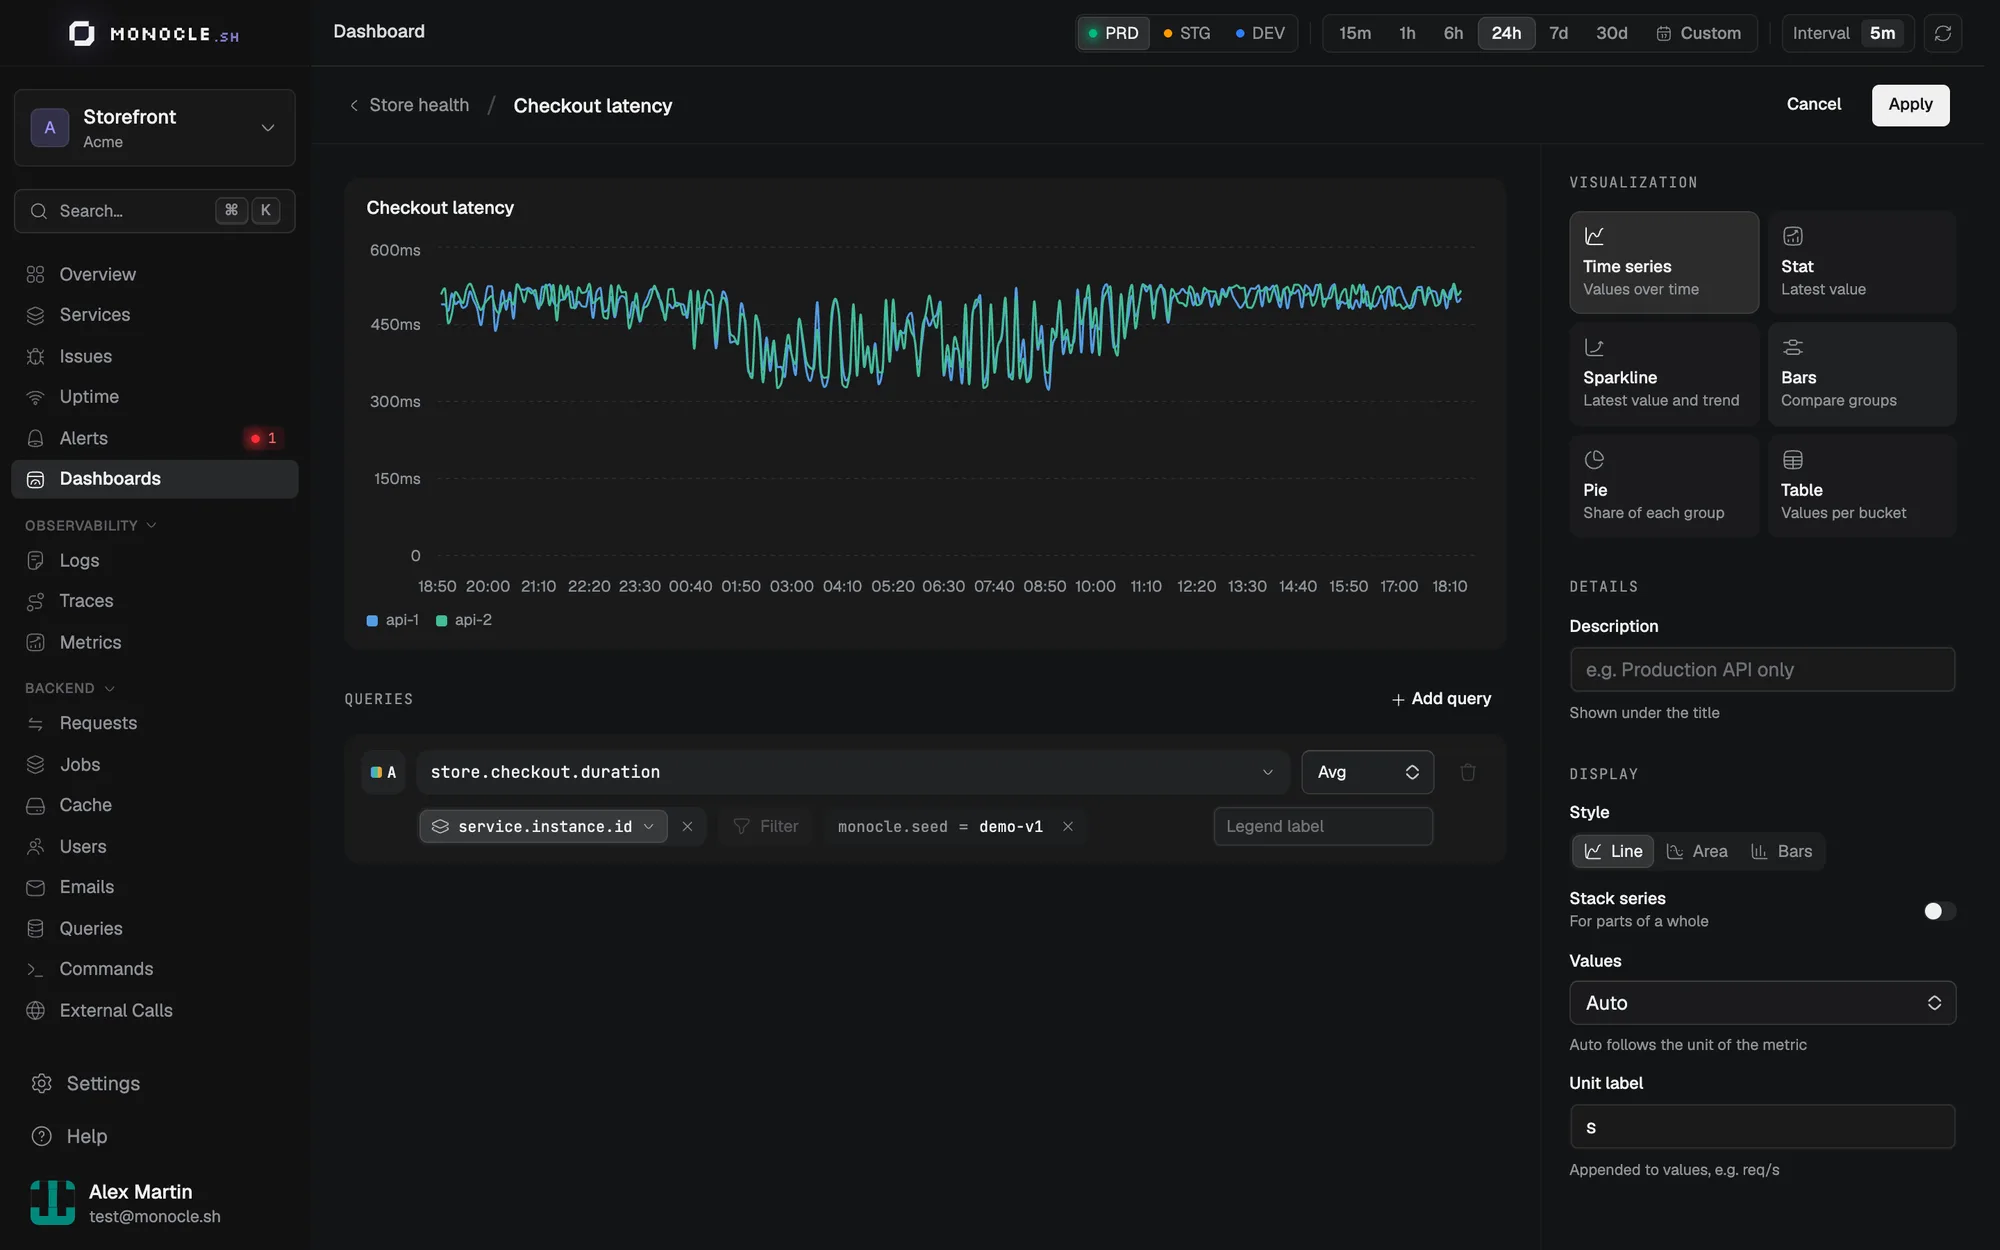The width and height of the screenshot is (2000, 1250).
Task: Remove the monocle.seed filter chip
Action: (x=1068, y=826)
